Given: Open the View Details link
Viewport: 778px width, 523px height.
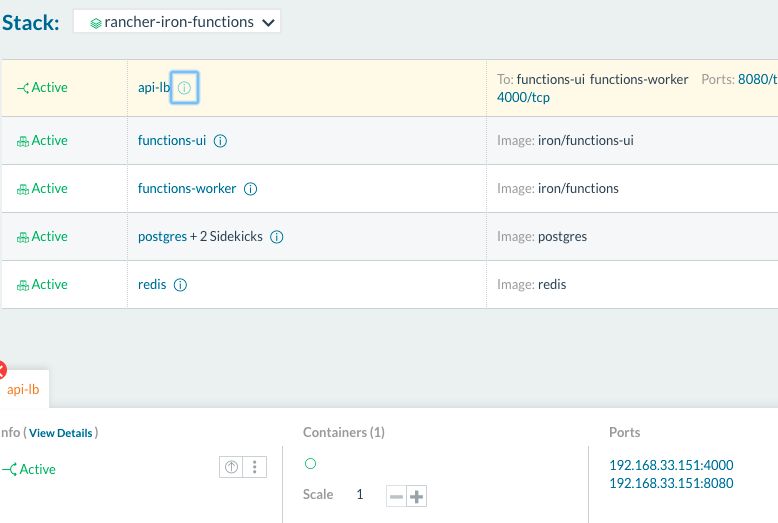Looking at the screenshot, I should [x=60, y=433].
